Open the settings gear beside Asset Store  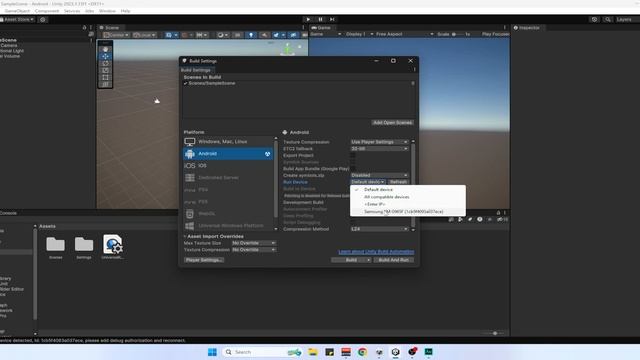43,20
